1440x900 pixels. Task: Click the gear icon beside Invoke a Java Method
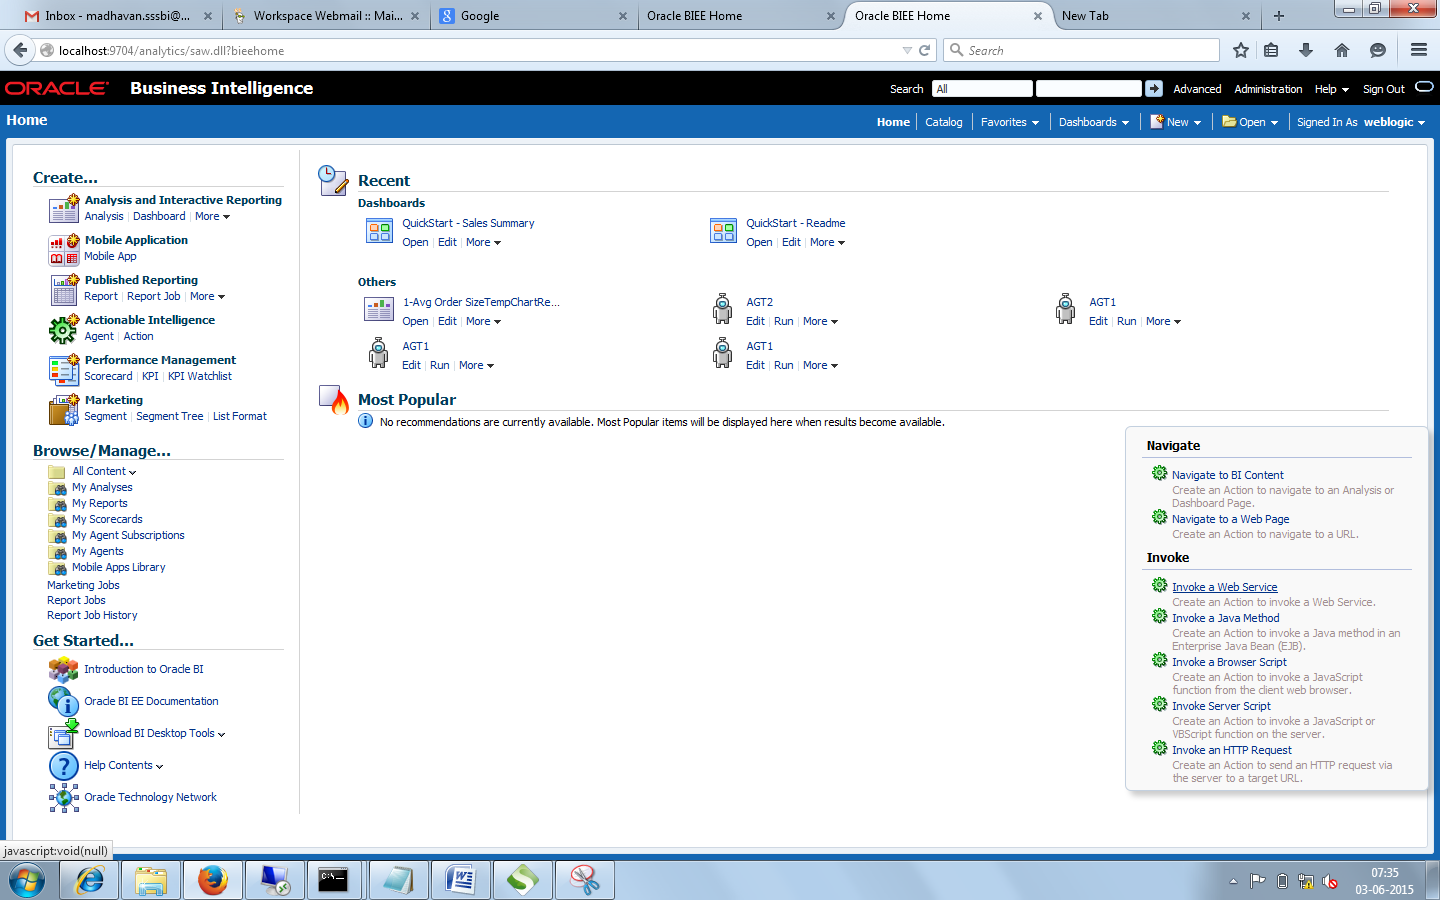click(1159, 616)
